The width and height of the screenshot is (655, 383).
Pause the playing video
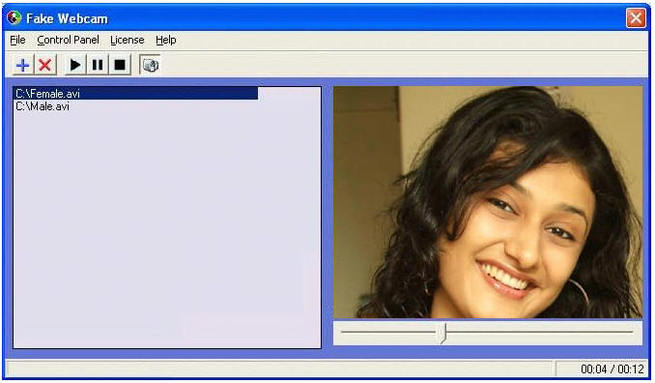coord(98,65)
